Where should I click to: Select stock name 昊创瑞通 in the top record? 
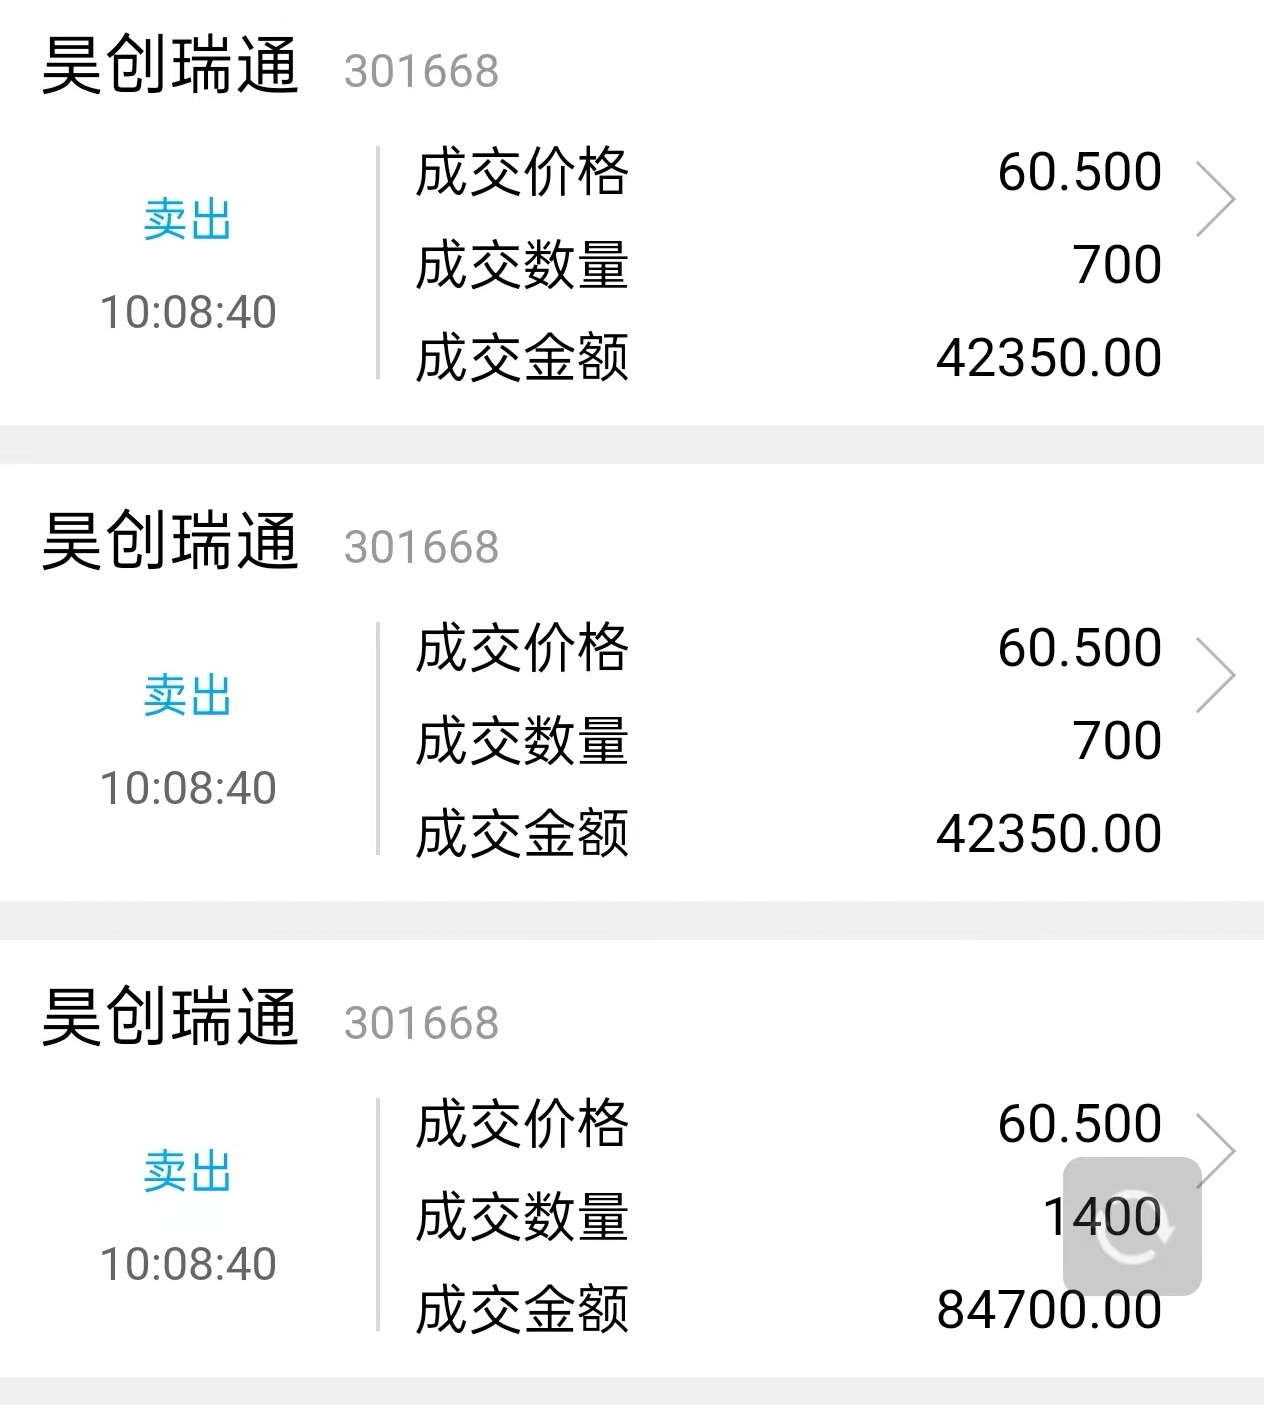click(170, 66)
